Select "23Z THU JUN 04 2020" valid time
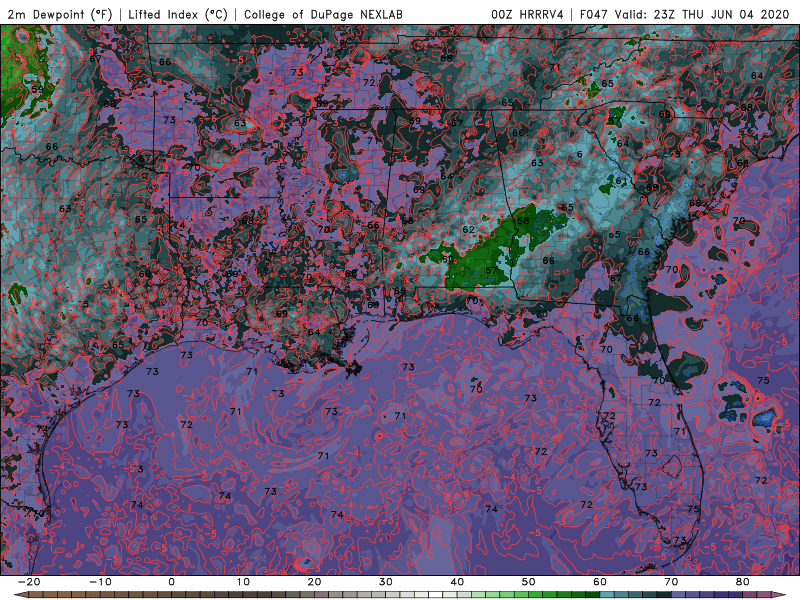This screenshot has height=600, width=800. click(x=721, y=15)
